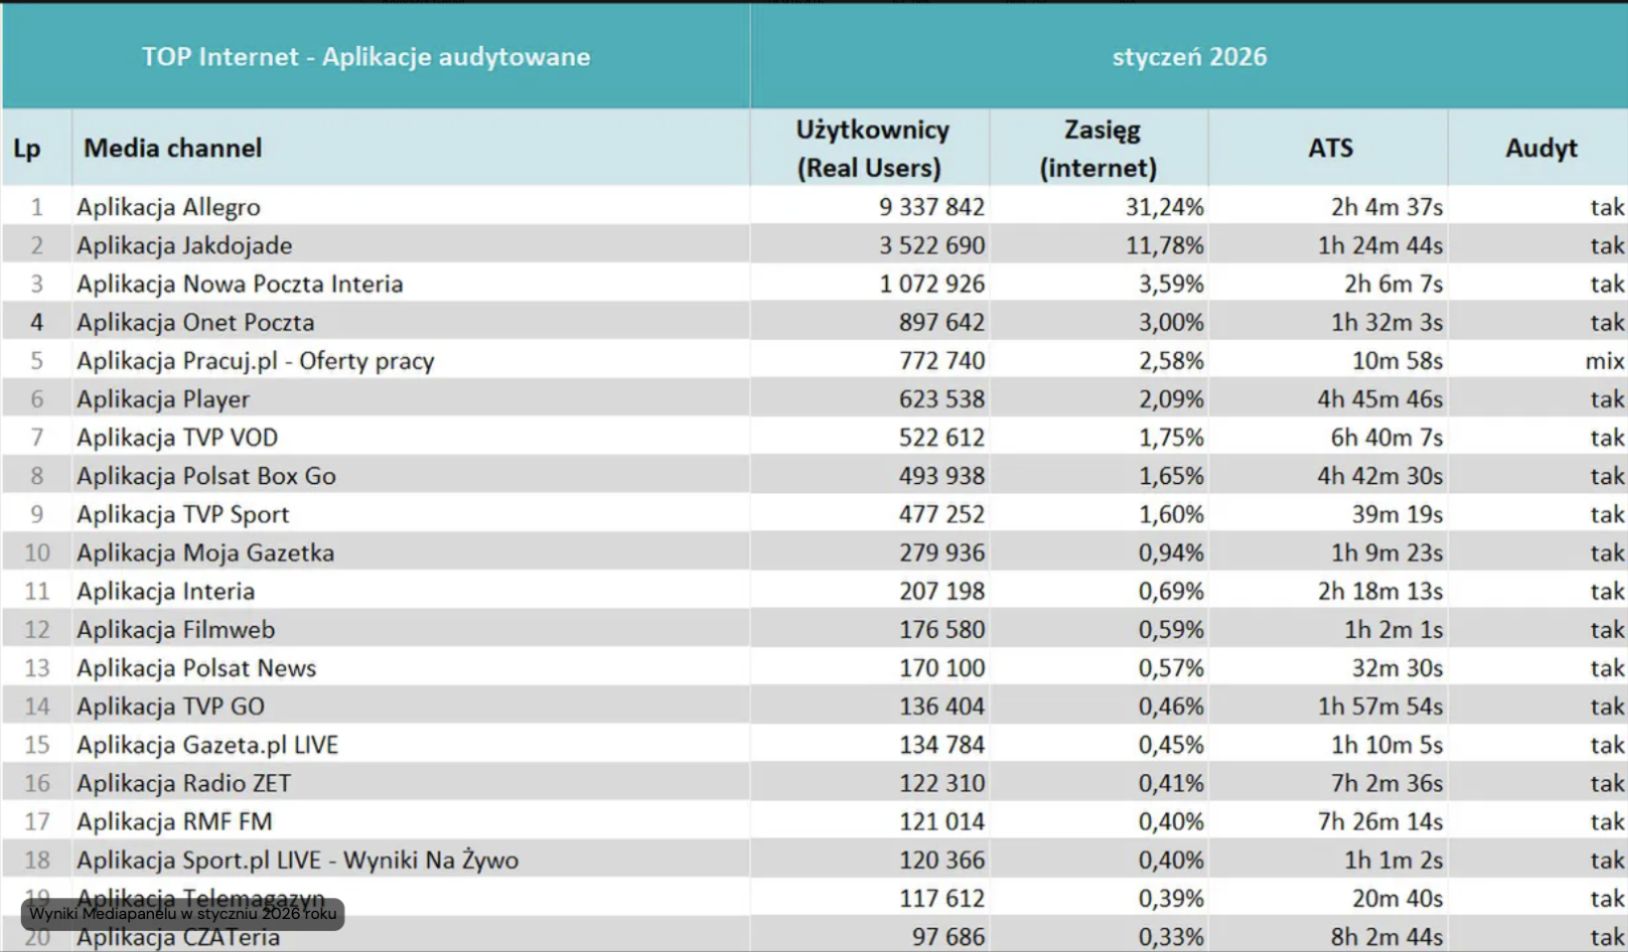This screenshot has width=1628, height=952.
Task: Click the user count '9 337 842' cell
Action: pyautogui.click(x=928, y=206)
